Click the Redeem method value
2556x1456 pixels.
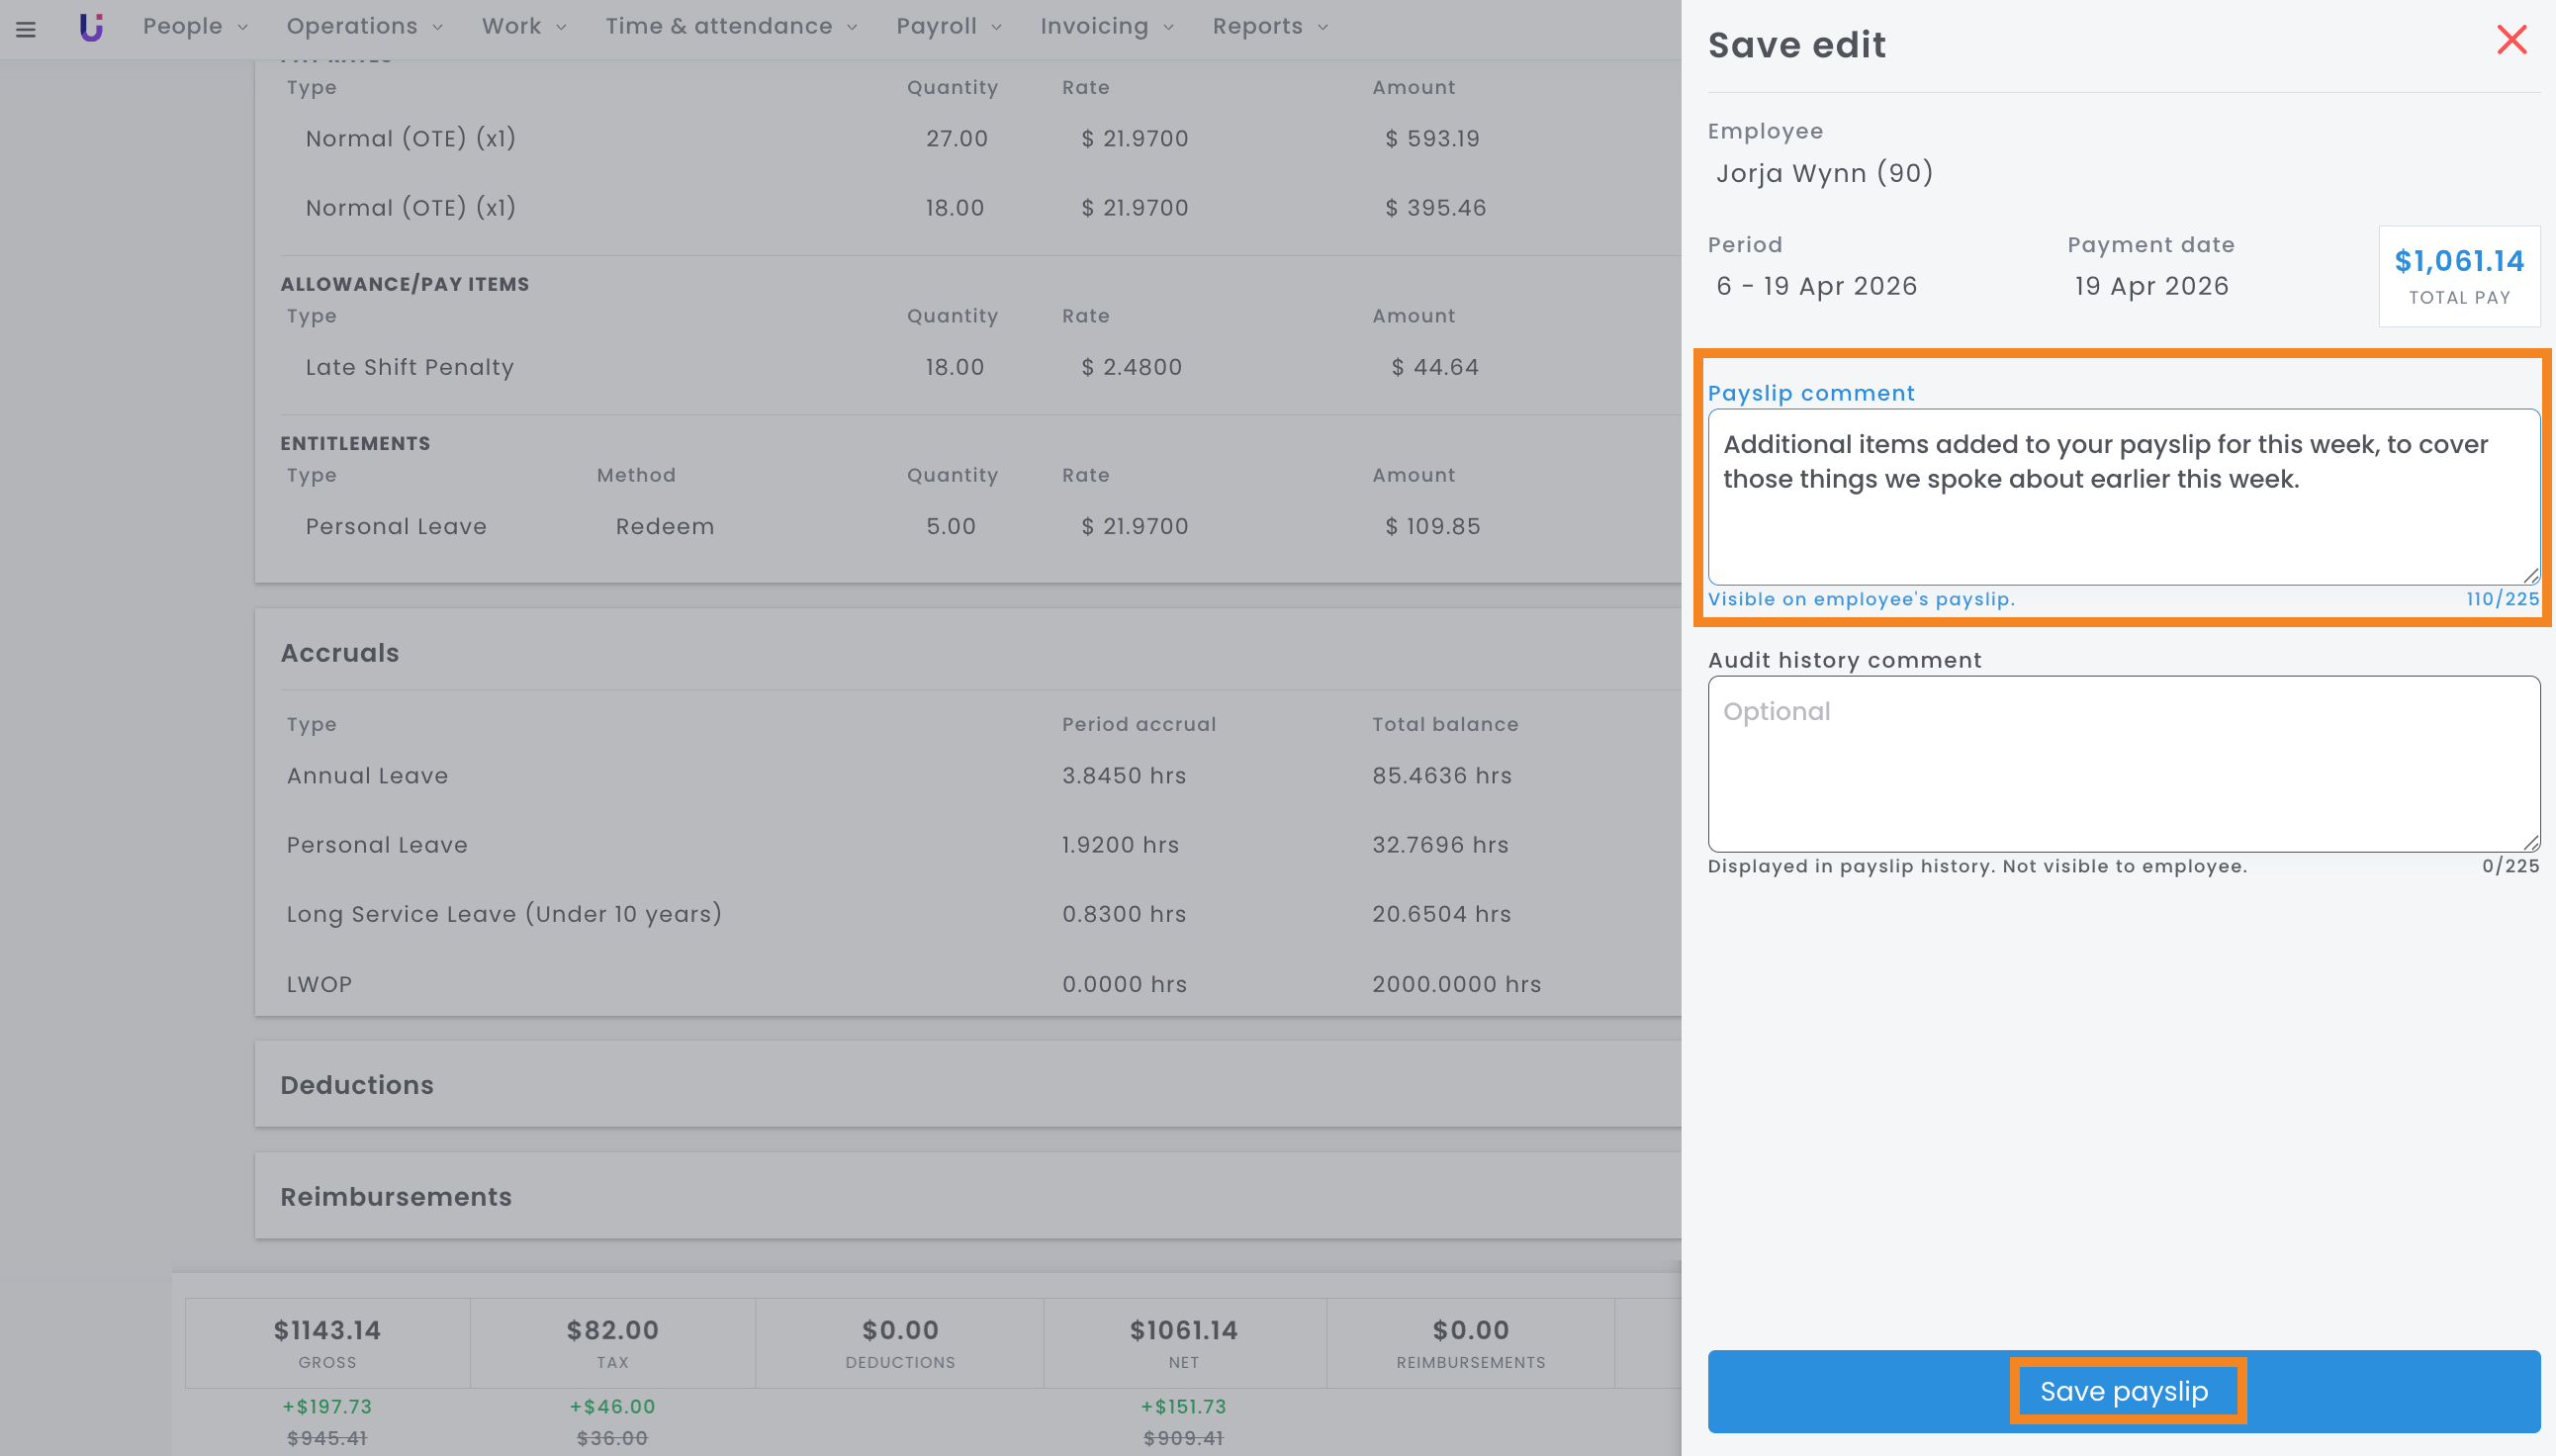665,526
